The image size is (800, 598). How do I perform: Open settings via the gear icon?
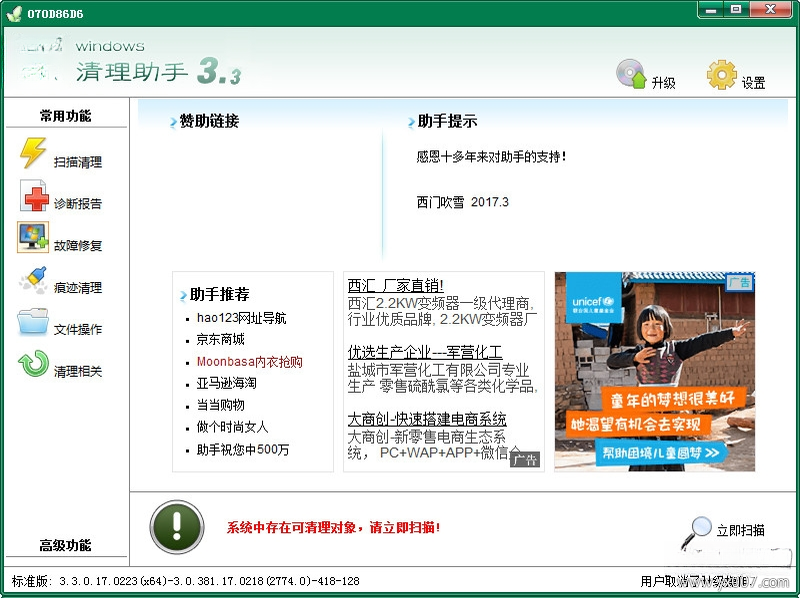[722, 75]
